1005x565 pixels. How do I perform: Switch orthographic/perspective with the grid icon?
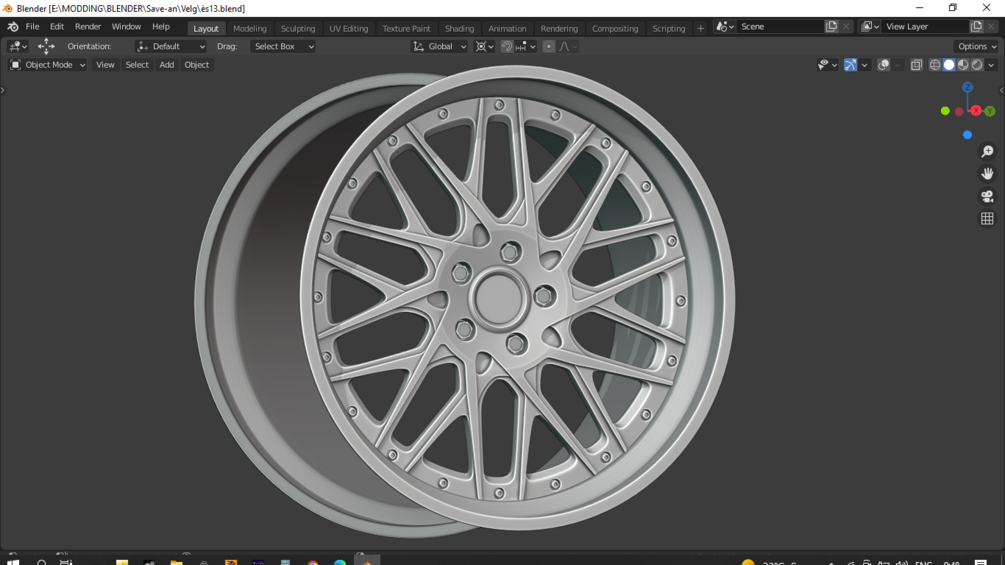pyautogui.click(x=987, y=219)
